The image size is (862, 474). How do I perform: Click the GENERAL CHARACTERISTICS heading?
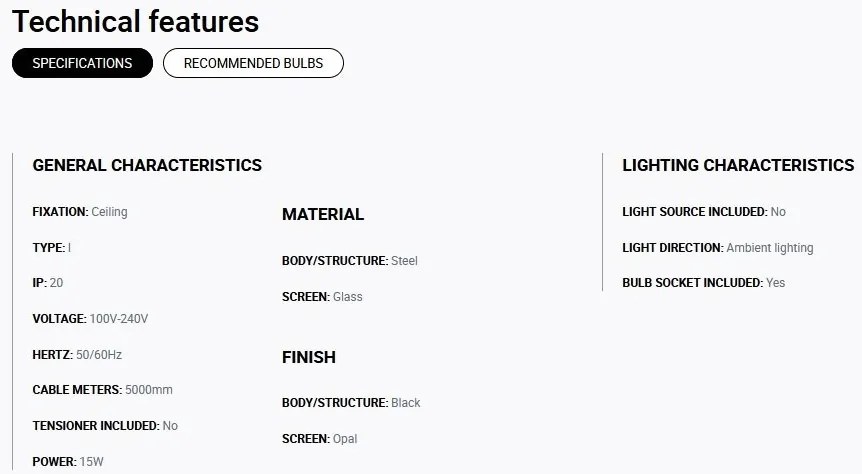[x=147, y=166]
